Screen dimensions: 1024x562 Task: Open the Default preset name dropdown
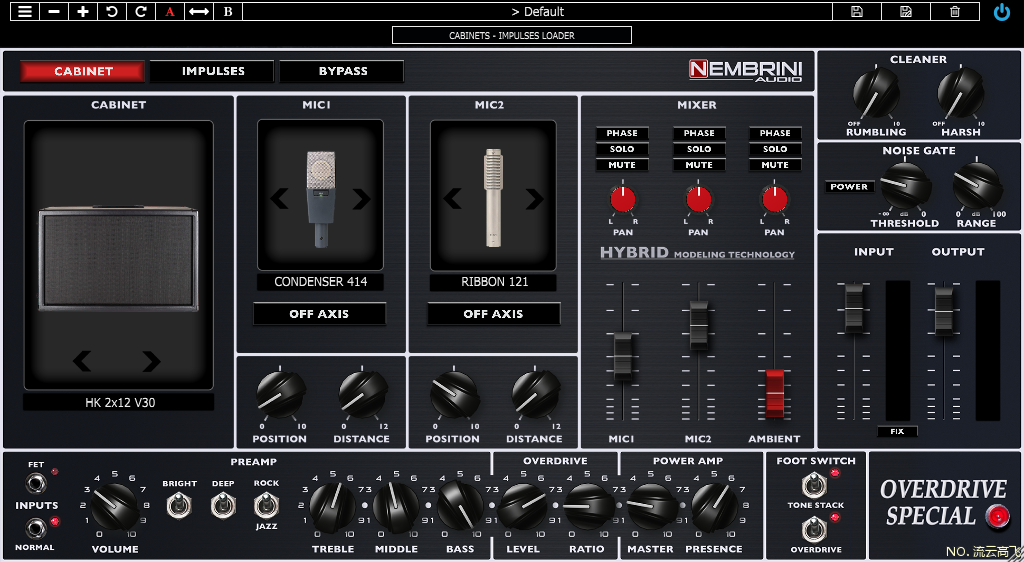point(537,12)
